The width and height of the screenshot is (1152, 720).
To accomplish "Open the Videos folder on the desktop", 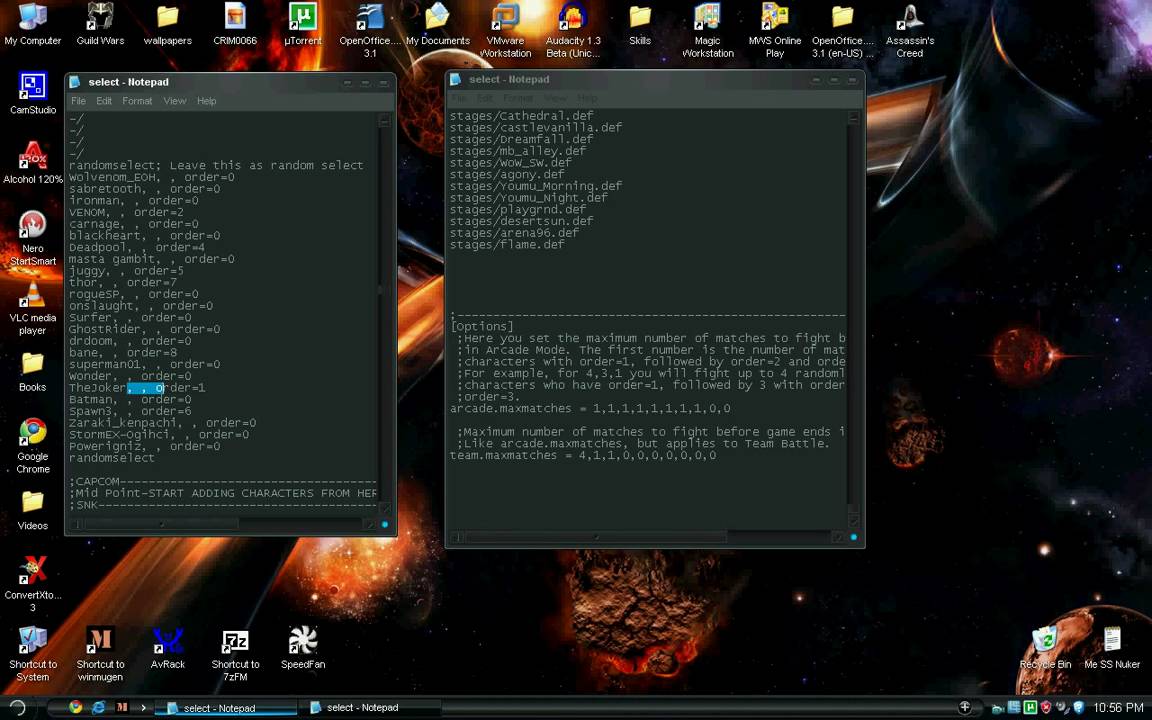I will pyautogui.click(x=32, y=510).
